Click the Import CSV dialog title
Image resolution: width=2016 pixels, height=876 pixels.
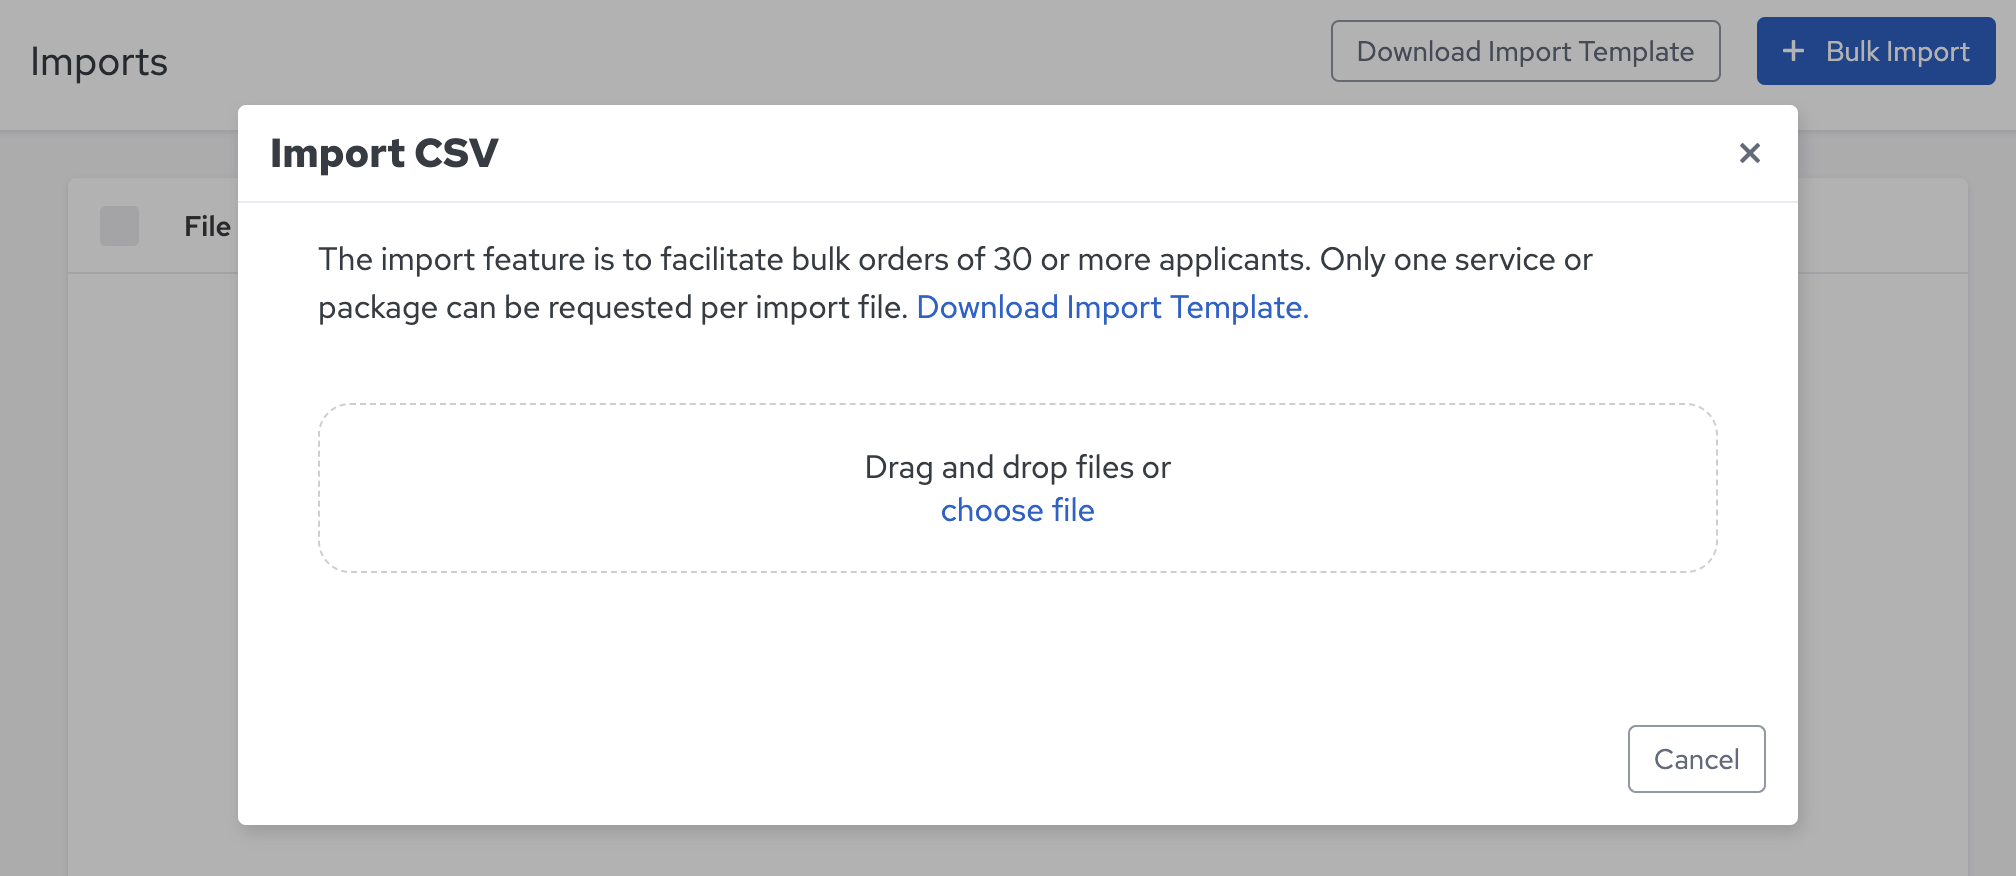coord(384,153)
